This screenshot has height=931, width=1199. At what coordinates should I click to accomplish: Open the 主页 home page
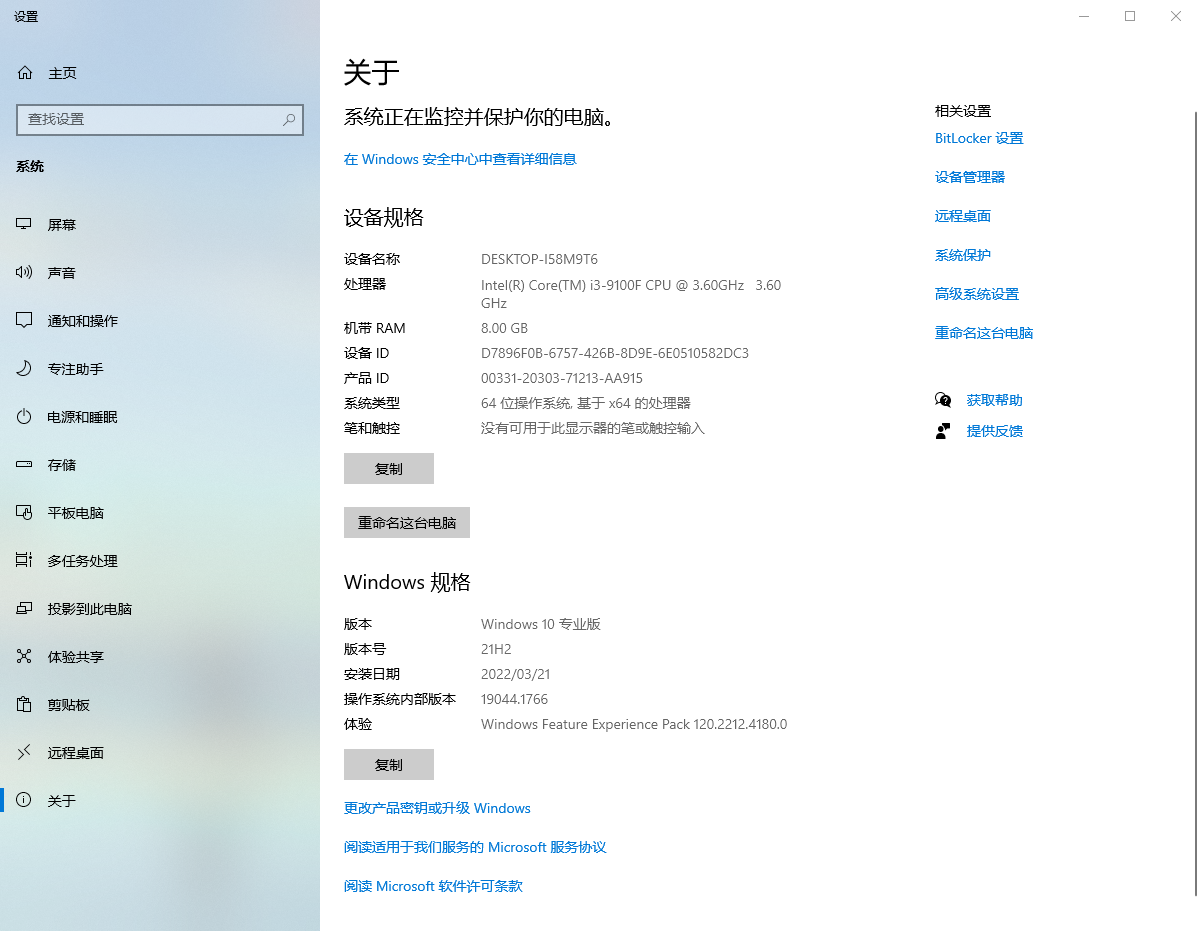(62, 73)
